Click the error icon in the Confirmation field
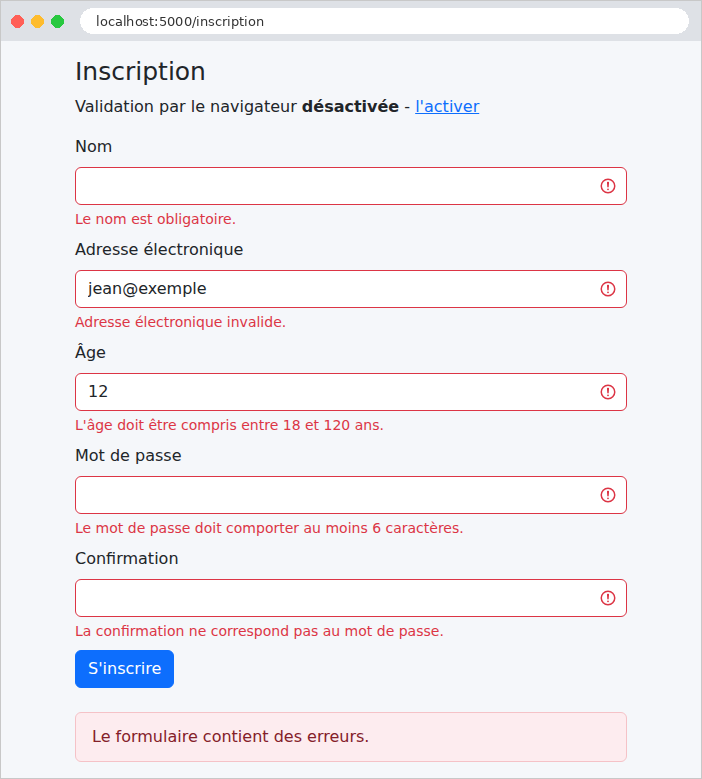Image resolution: width=702 pixels, height=779 pixels. click(608, 598)
